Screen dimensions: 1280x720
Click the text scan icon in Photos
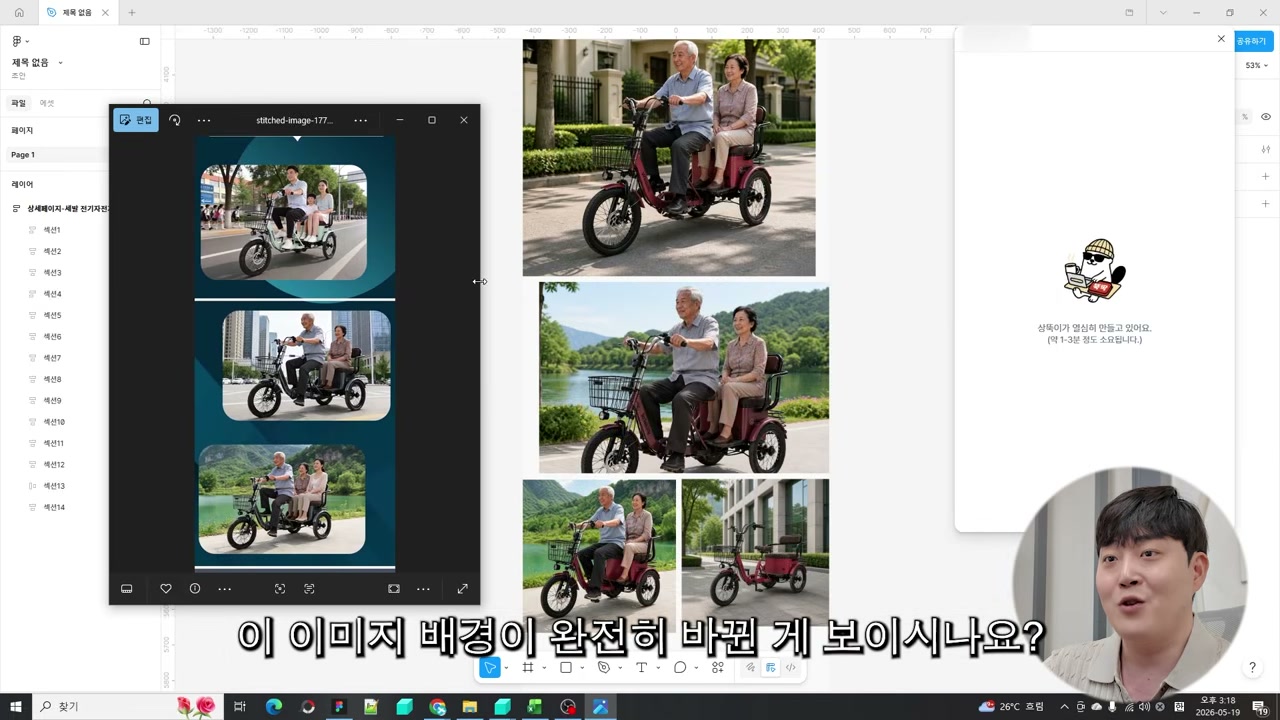[x=309, y=589]
